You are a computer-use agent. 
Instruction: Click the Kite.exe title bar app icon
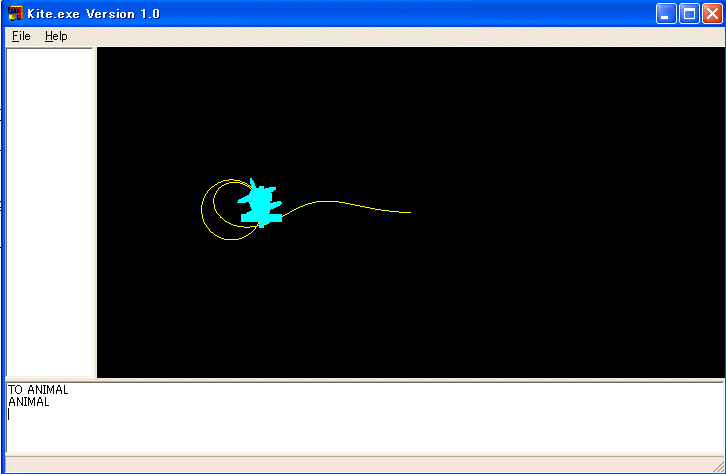[15, 13]
